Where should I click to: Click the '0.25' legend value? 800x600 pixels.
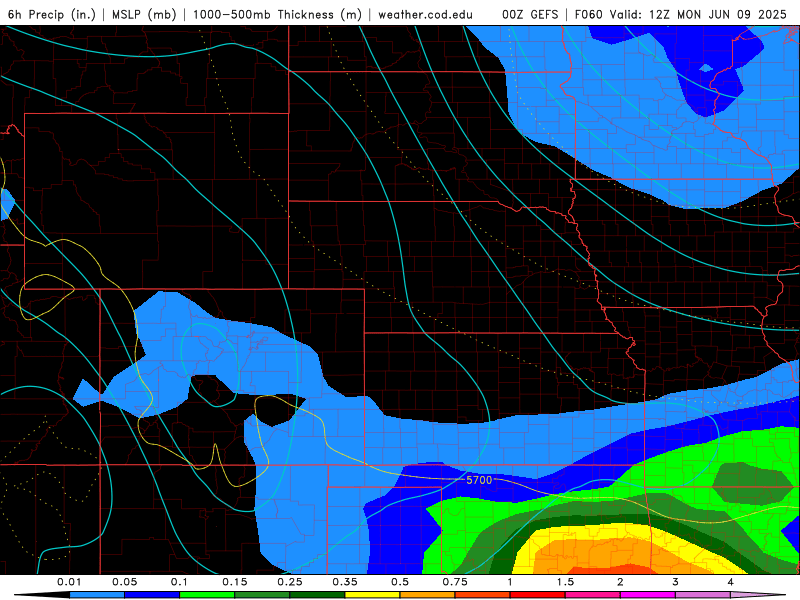(290, 582)
